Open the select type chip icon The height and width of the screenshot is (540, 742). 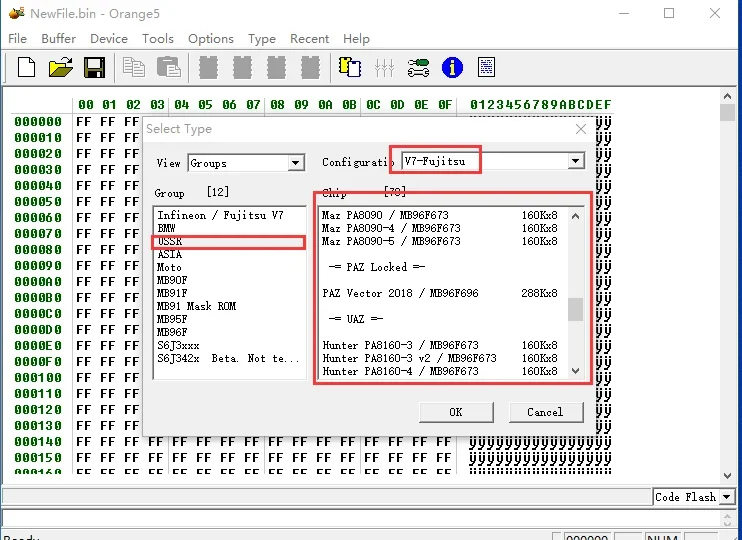point(350,67)
